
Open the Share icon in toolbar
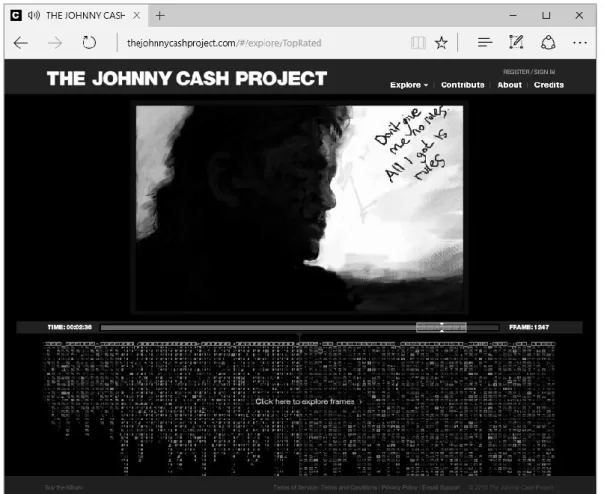click(548, 42)
